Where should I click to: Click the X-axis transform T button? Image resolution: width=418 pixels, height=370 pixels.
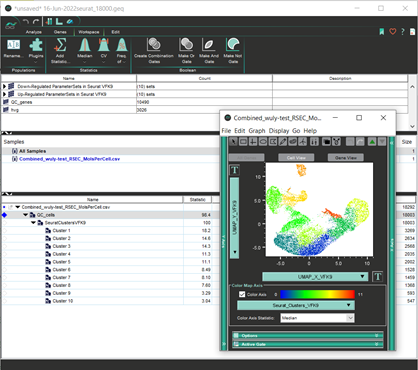pyautogui.click(x=378, y=277)
